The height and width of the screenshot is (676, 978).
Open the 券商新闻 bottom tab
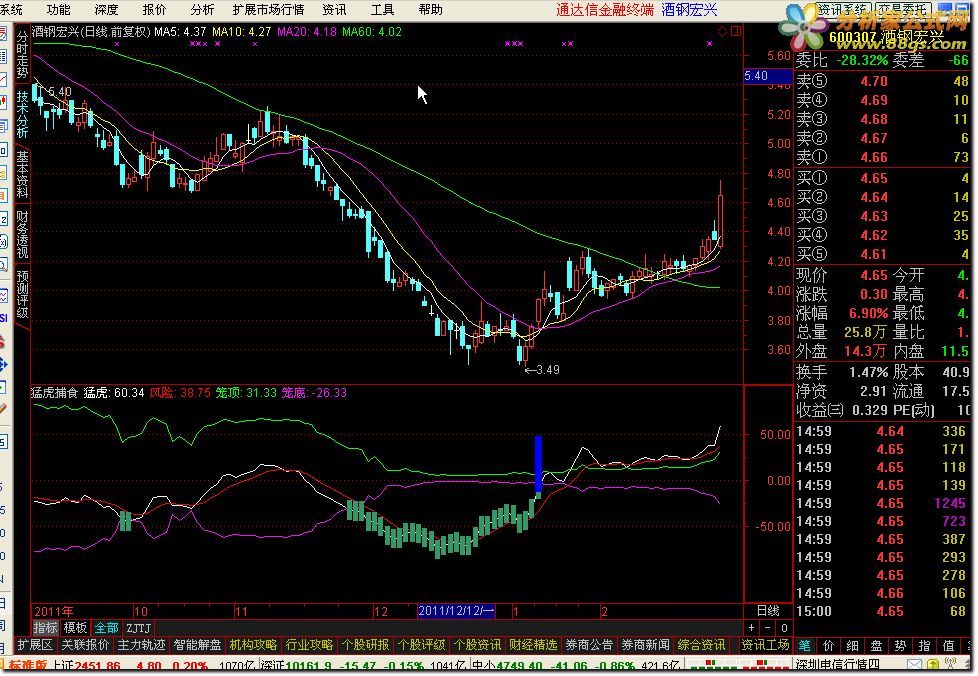tap(645, 644)
